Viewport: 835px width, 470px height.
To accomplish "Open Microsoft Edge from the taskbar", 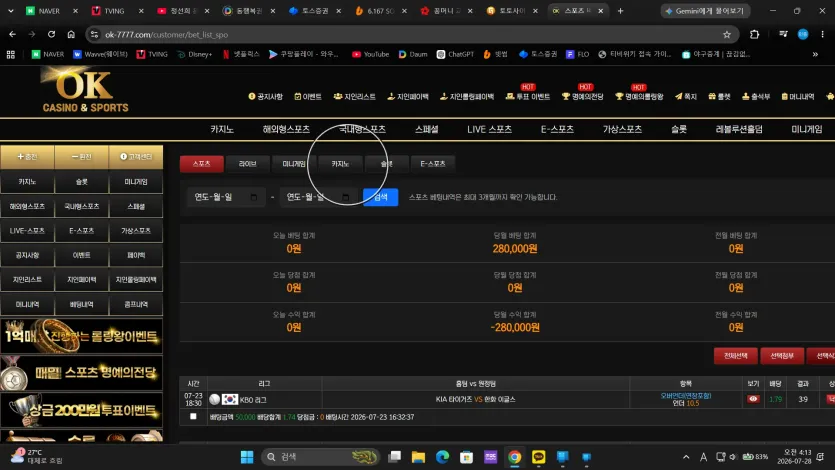I will [442, 457].
